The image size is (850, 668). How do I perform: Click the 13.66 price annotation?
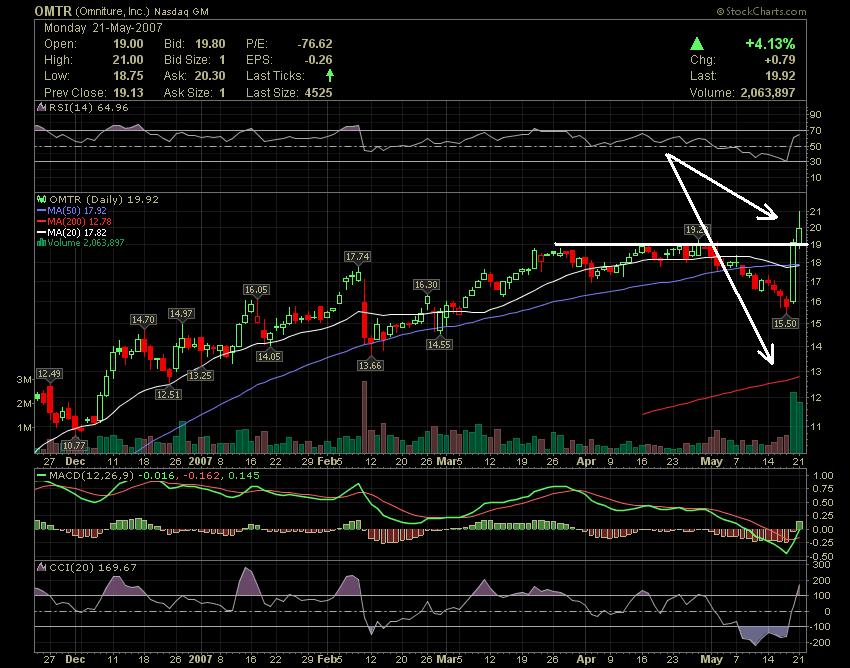(370, 365)
